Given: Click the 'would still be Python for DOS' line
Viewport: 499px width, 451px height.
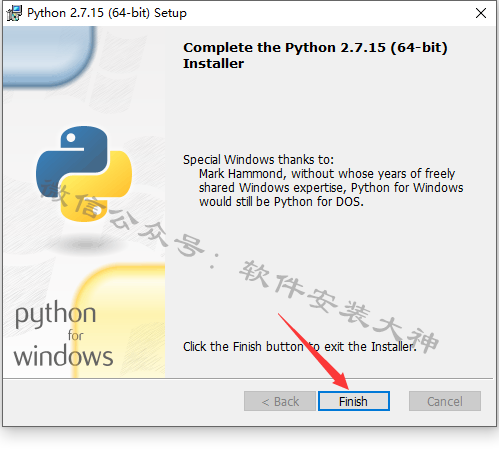Looking at the screenshot, I should [x=281, y=202].
